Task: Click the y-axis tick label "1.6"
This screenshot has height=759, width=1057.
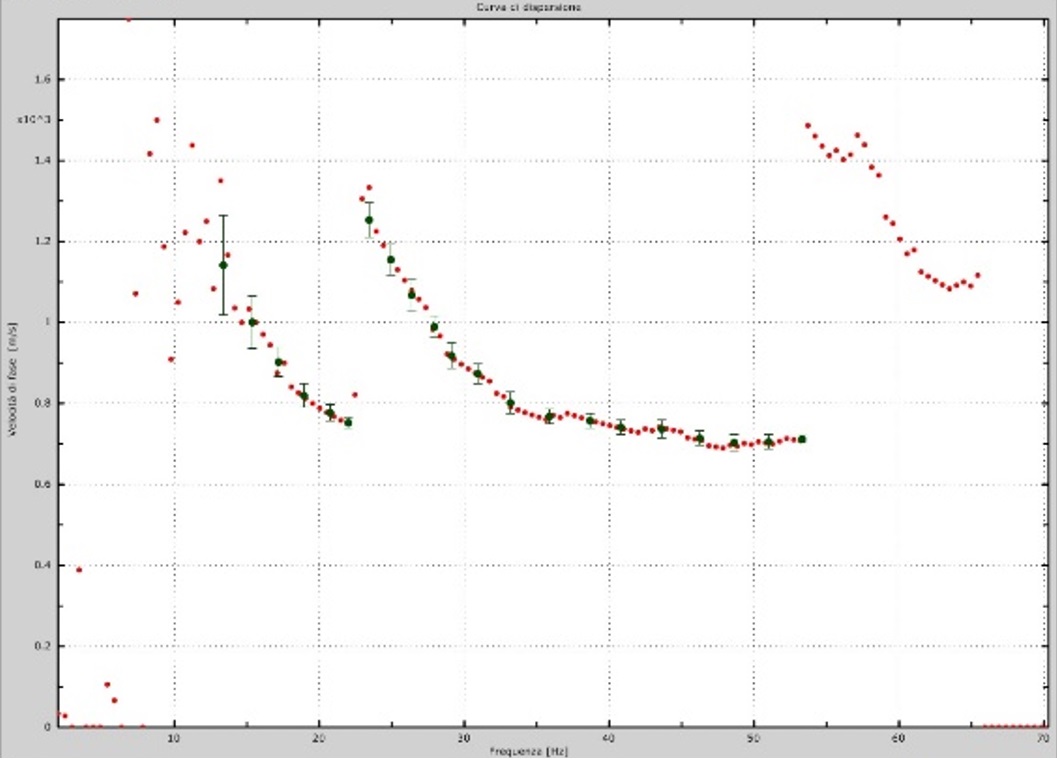Action: pos(42,80)
